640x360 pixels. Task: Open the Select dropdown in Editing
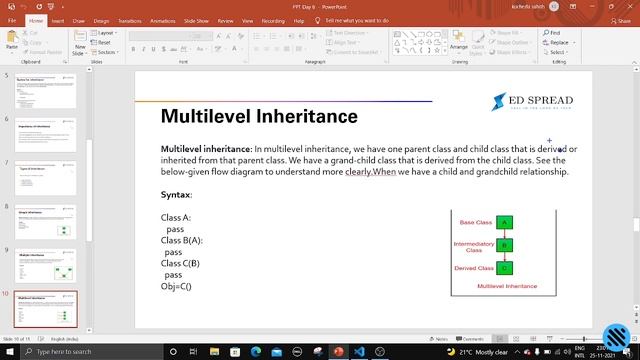(x=556, y=52)
